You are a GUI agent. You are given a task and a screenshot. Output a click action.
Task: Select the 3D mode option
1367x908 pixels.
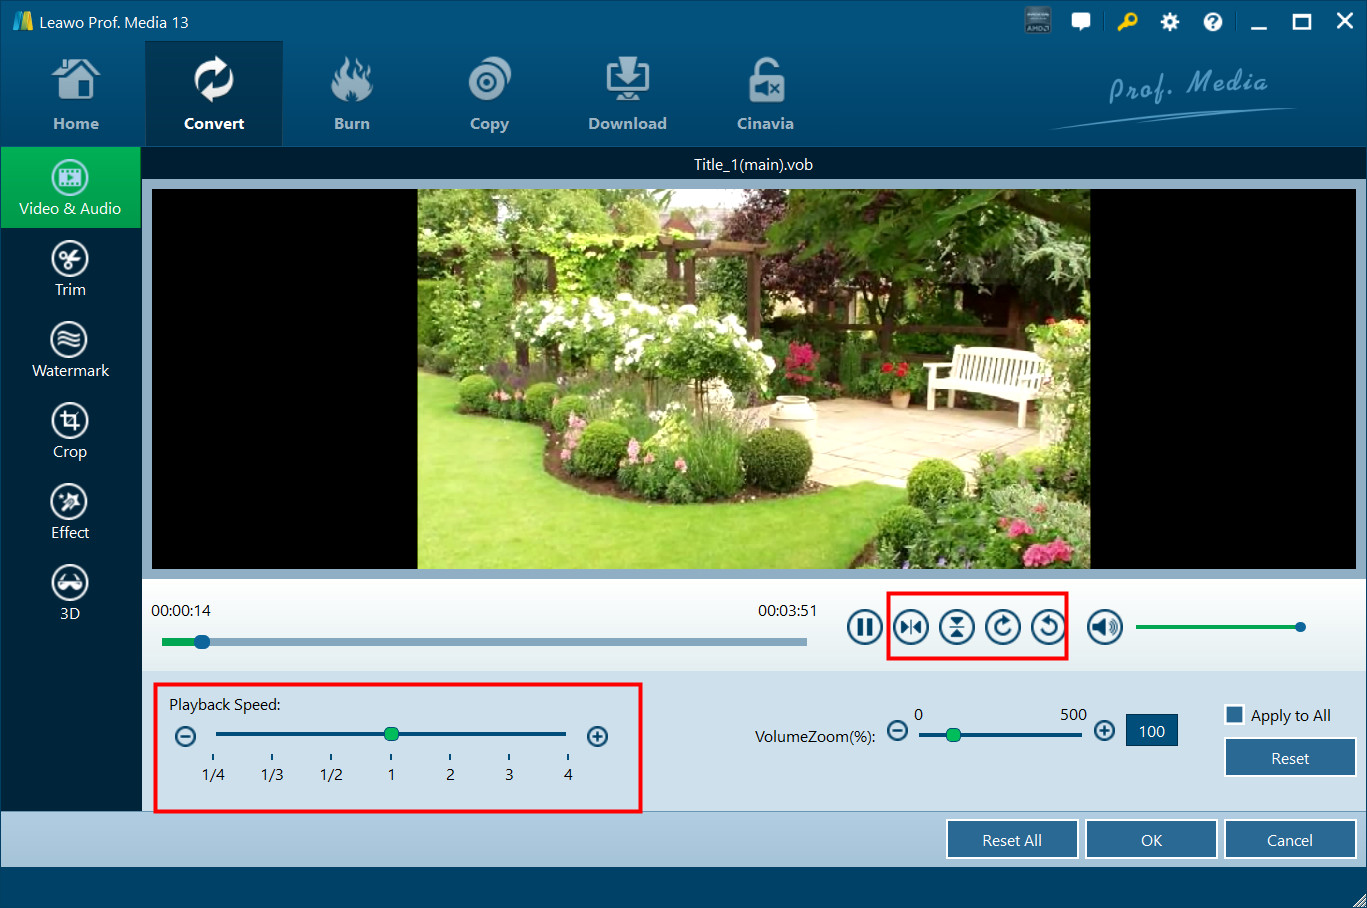pyautogui.click(x=70, y=593)
